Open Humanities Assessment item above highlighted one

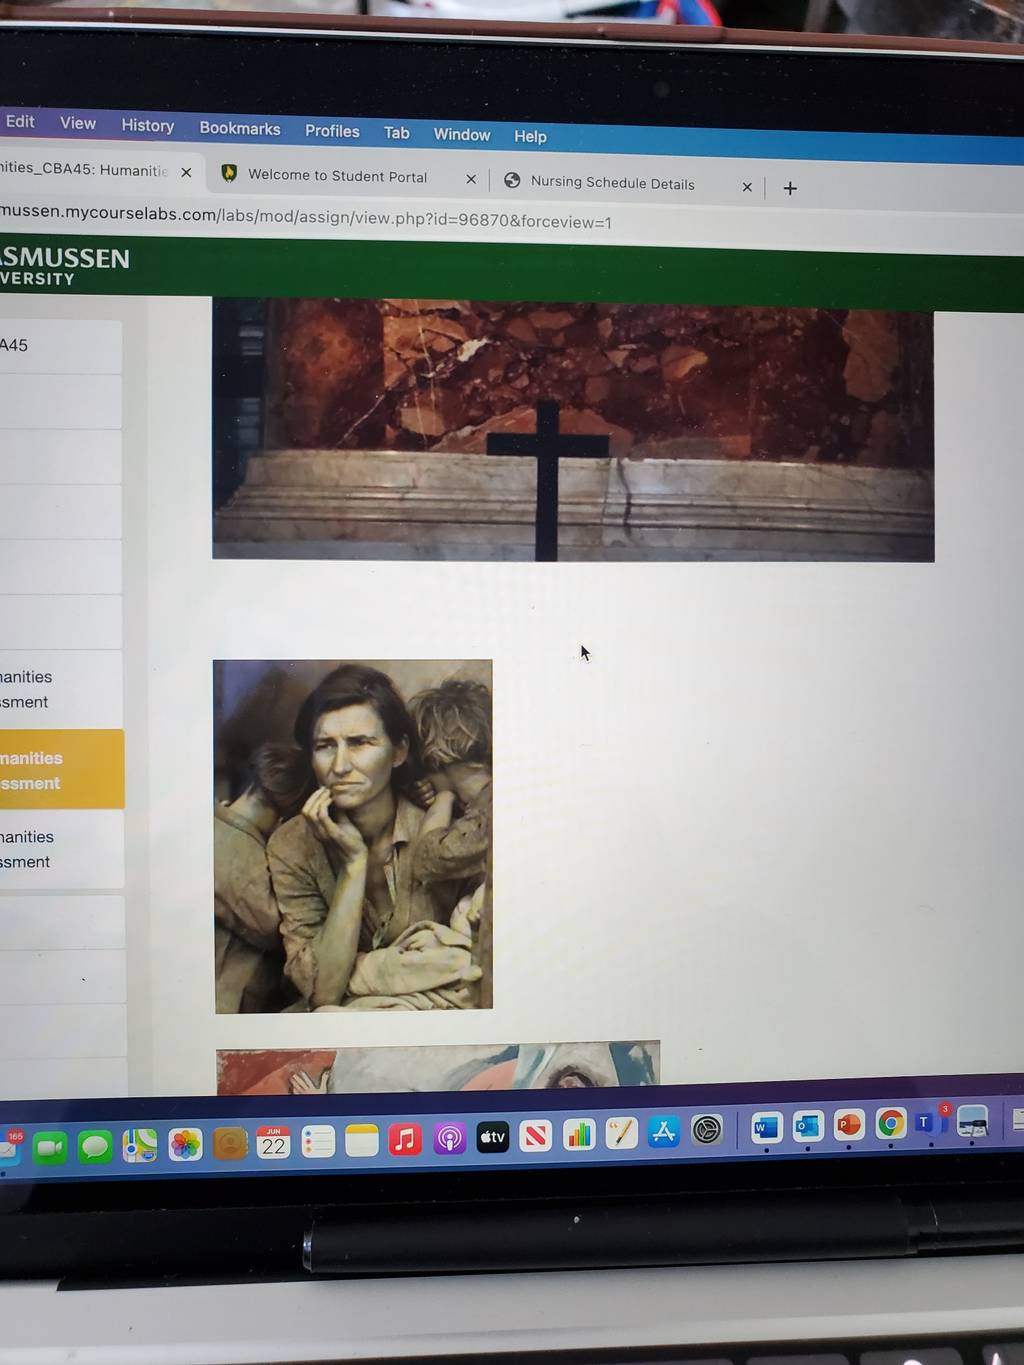pos(61,689)
